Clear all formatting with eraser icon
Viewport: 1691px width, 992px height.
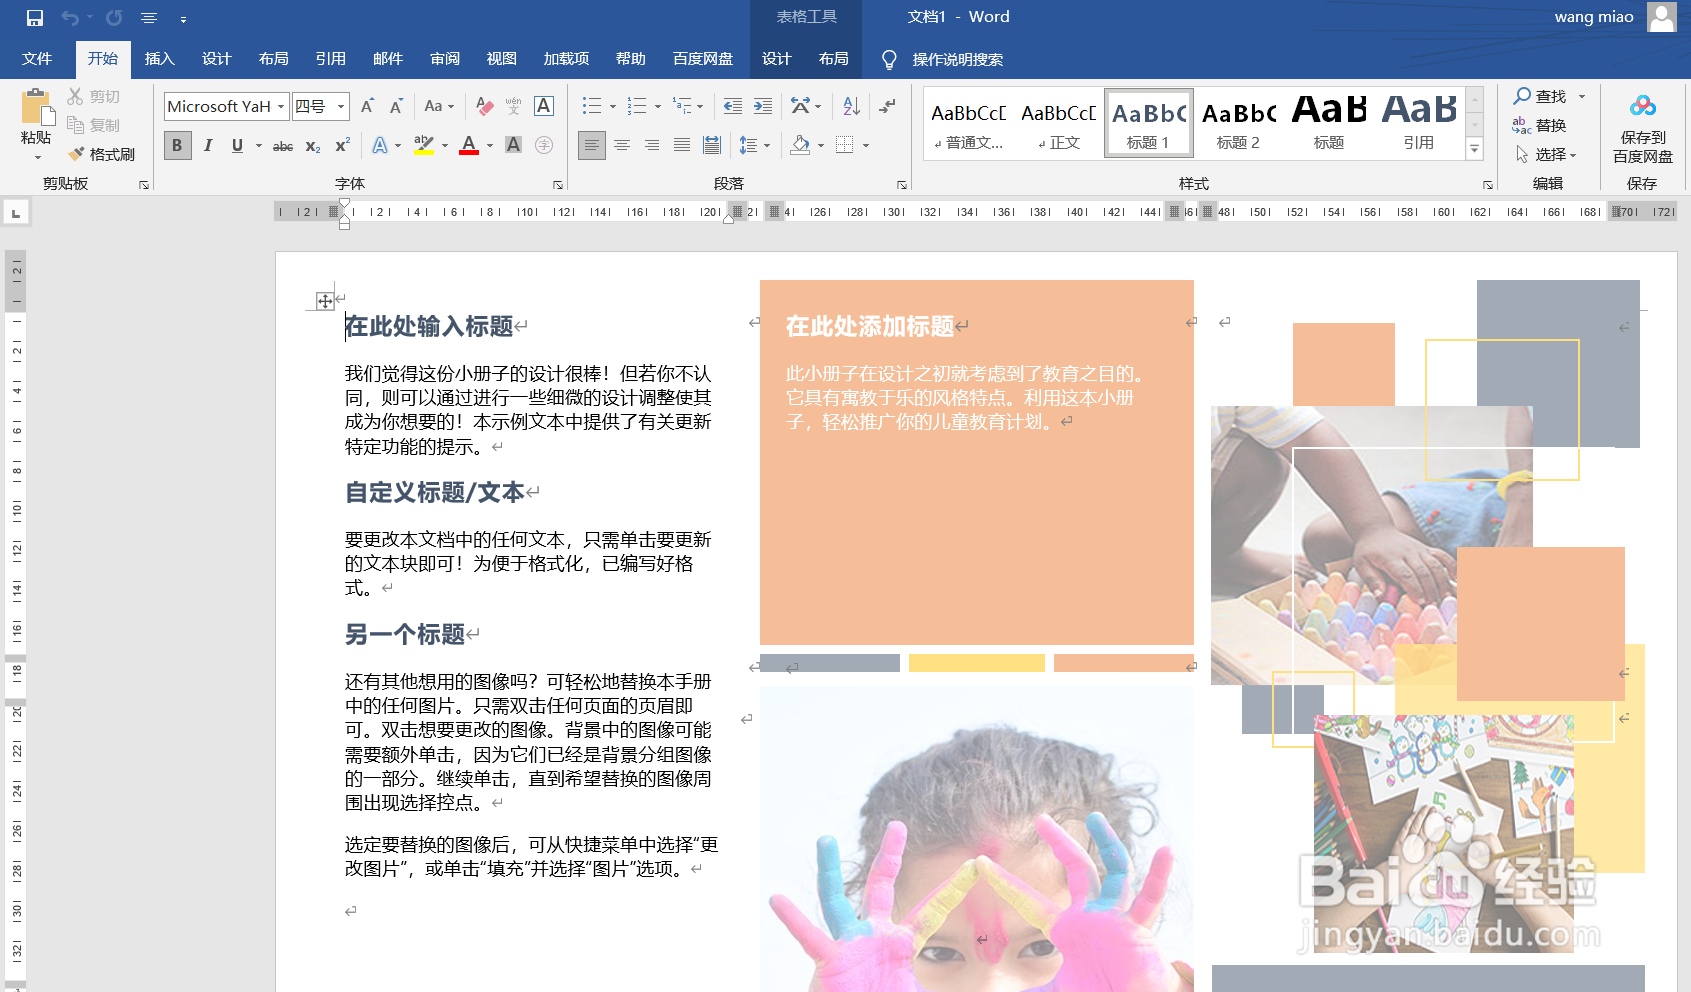coord(485,106)
